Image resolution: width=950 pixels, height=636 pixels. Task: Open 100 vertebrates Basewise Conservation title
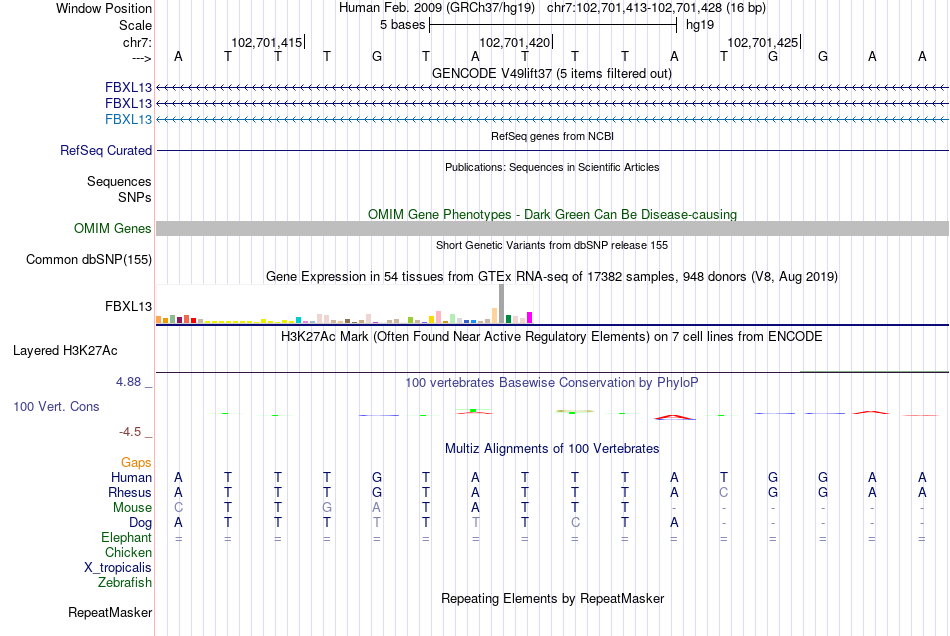pos(551,383)
